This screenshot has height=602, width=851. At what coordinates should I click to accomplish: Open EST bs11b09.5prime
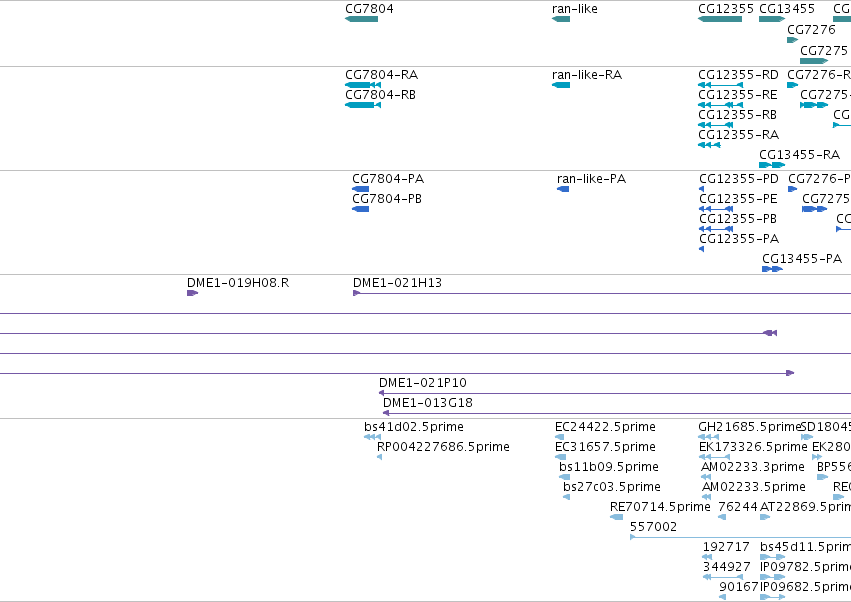click(608, 467)
